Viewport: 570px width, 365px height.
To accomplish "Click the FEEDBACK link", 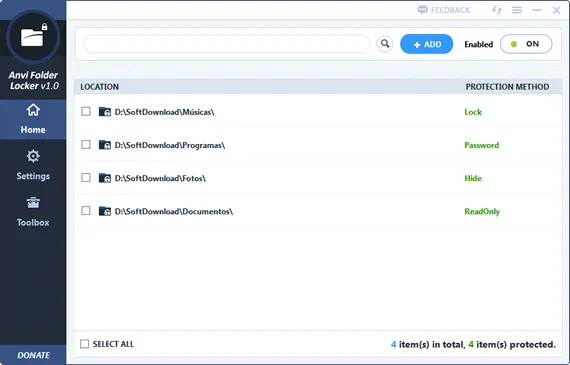I will (x=444, y=10).
